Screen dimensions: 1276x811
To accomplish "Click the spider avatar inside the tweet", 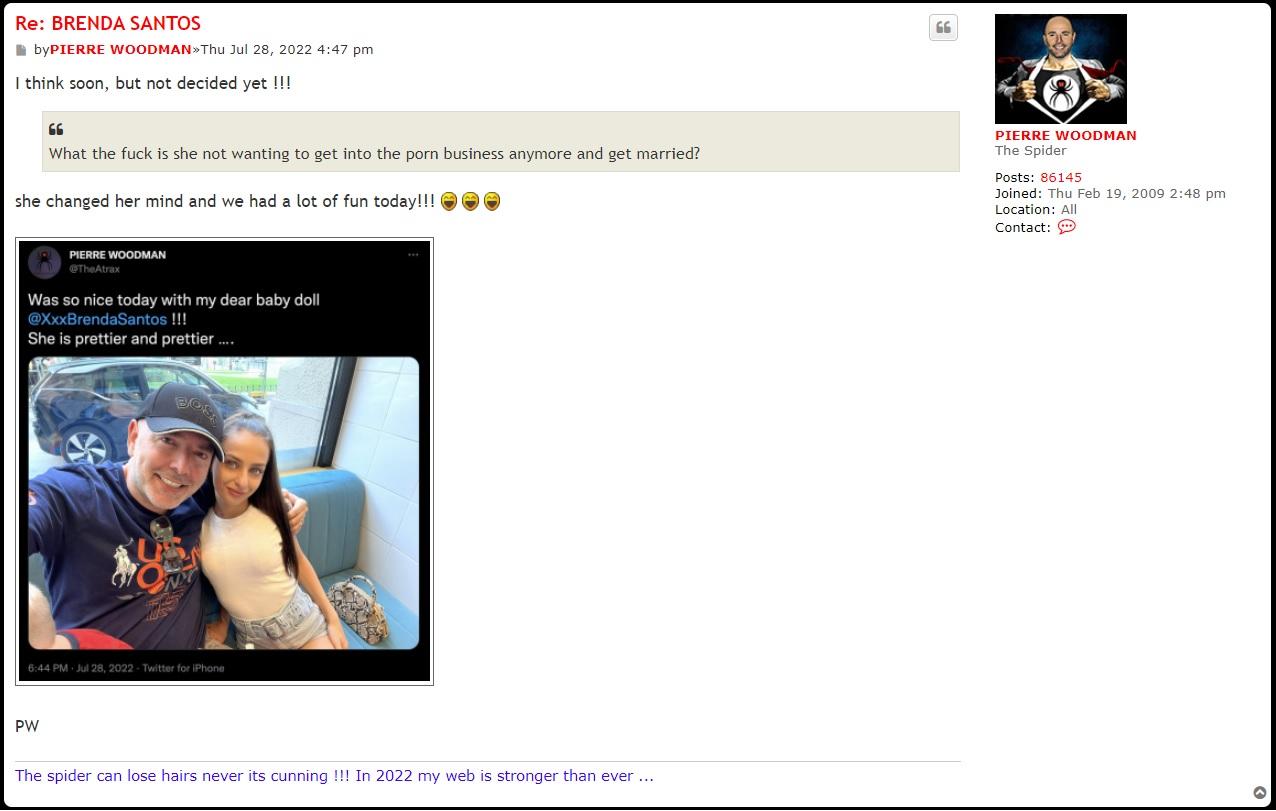I will [x=45, y=262].
